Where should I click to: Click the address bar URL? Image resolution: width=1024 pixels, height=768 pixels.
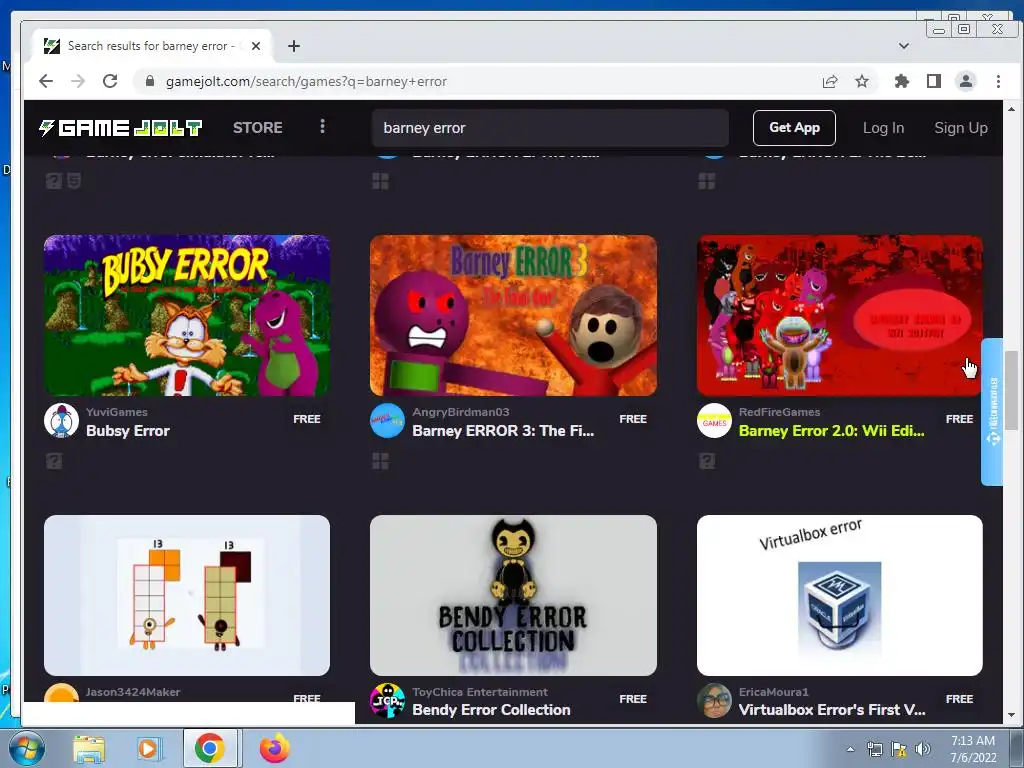point(306,81)
